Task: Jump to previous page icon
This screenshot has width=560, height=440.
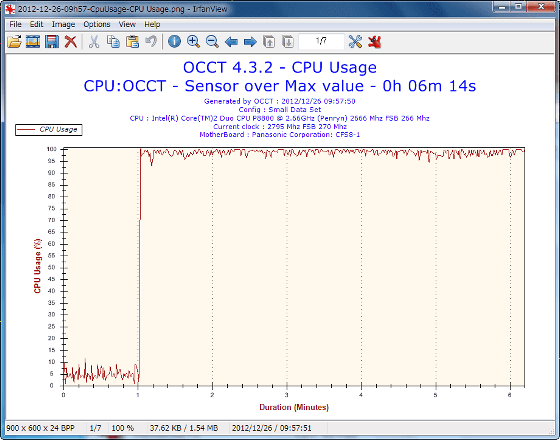Action: click(269, 42)
